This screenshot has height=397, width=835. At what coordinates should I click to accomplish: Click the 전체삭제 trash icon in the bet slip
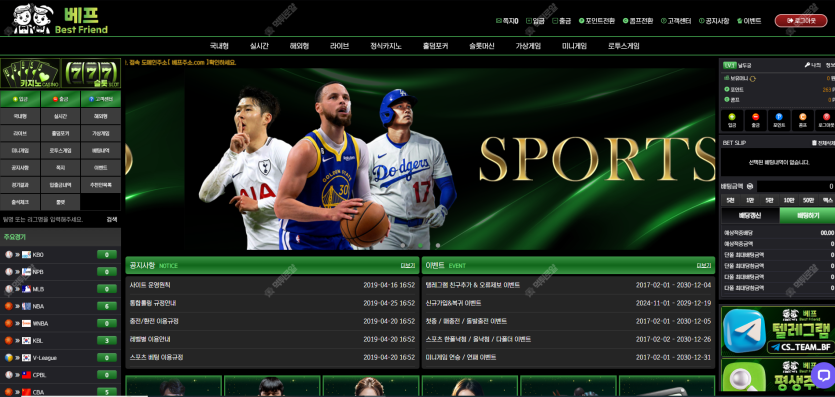pyautogui.click(x=814, y=143)
